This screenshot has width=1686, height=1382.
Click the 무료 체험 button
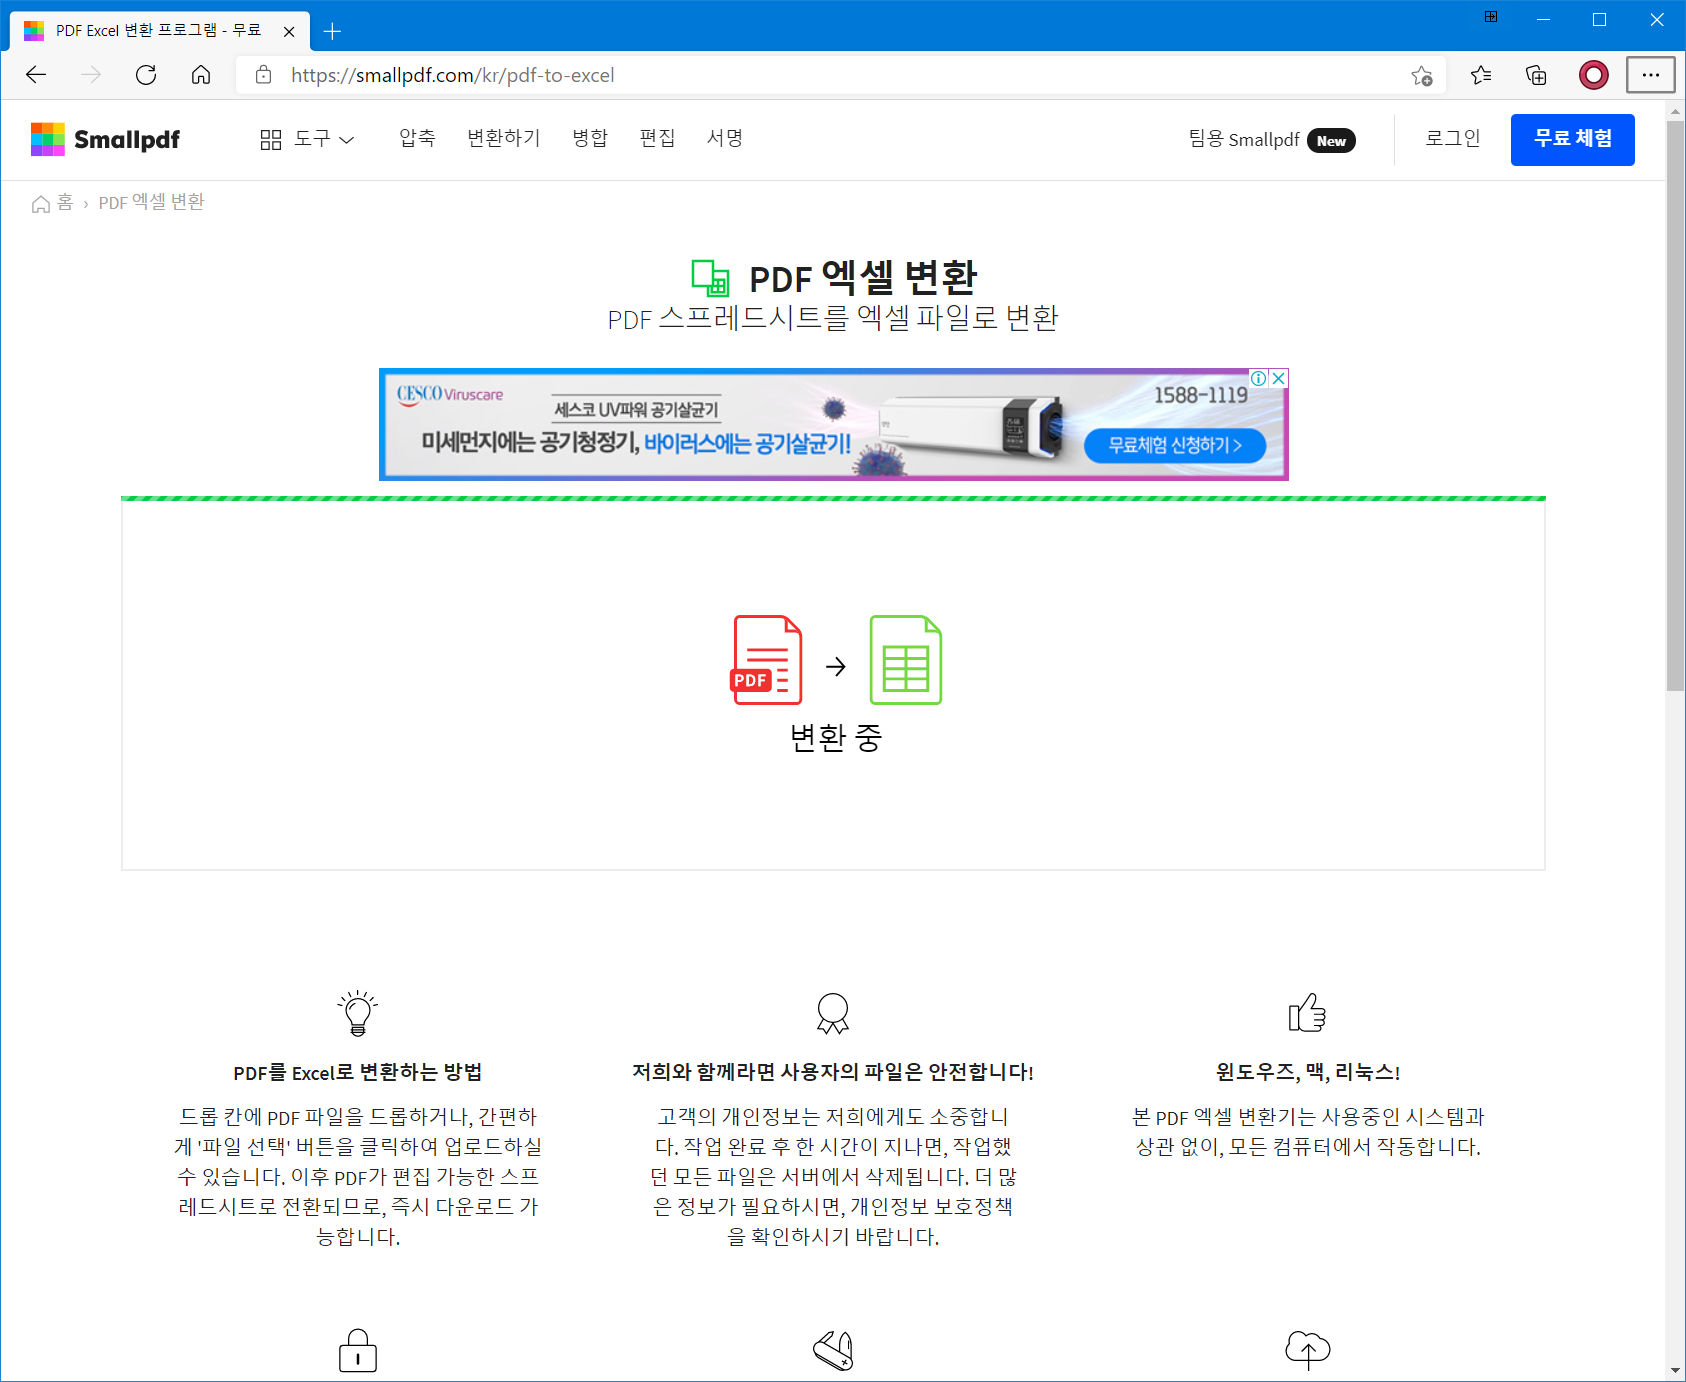1573,139
